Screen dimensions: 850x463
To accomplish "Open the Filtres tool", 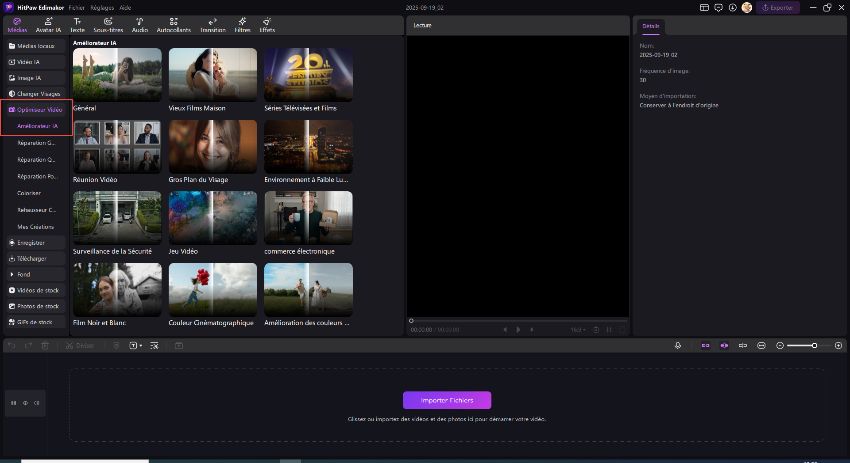I will (x=242, y=25).
